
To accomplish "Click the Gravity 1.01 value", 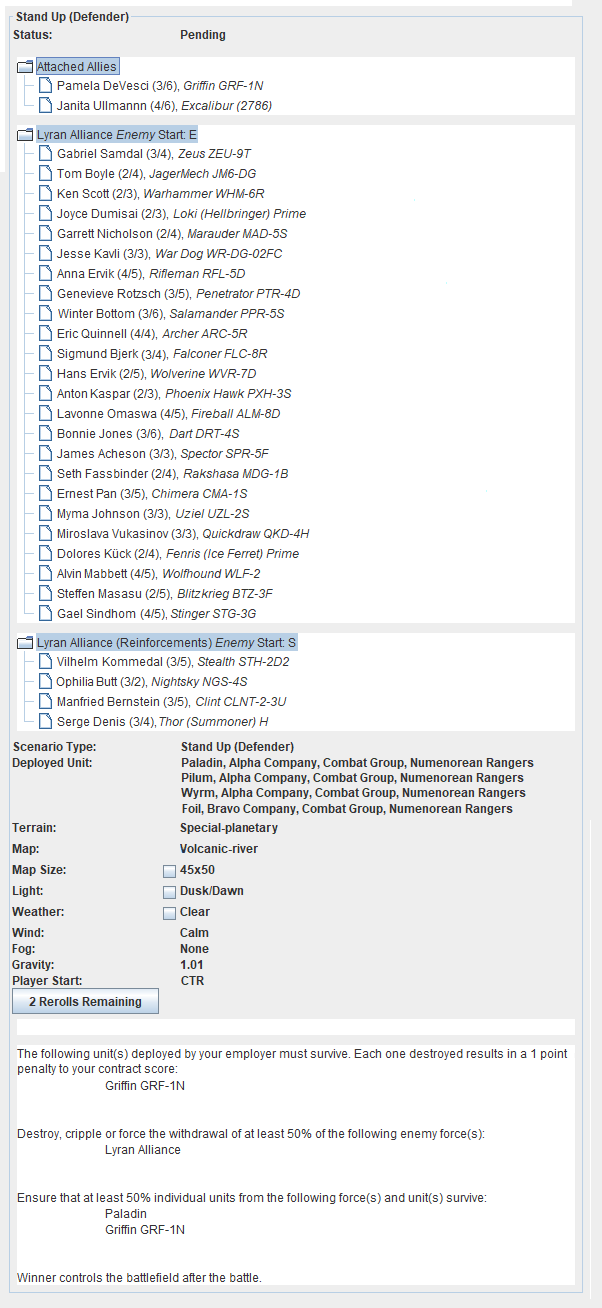I will (192, 965).
